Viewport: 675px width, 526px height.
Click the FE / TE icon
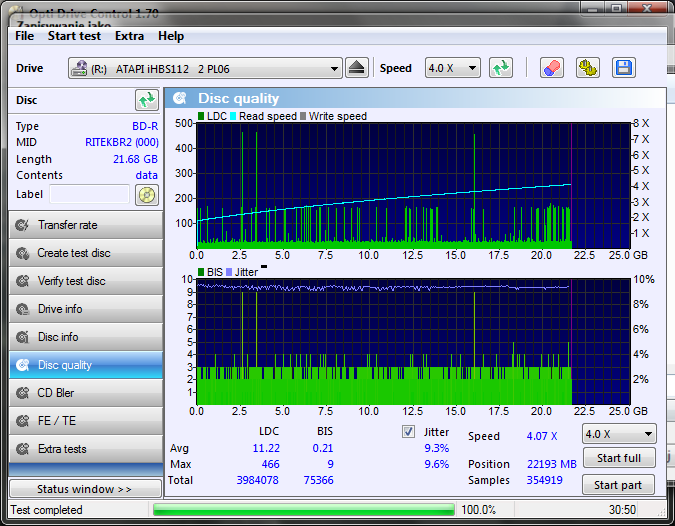pos(22,421)
